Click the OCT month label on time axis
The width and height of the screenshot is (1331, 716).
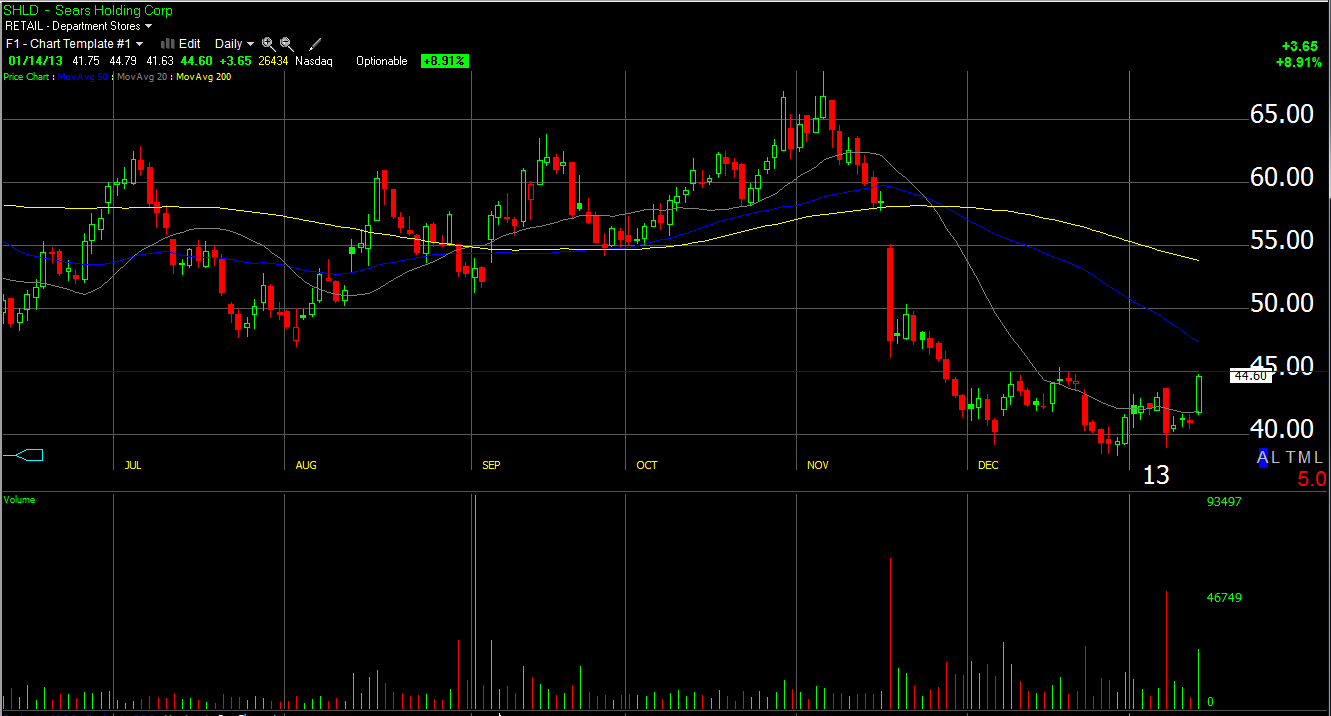tap(647, 465)
